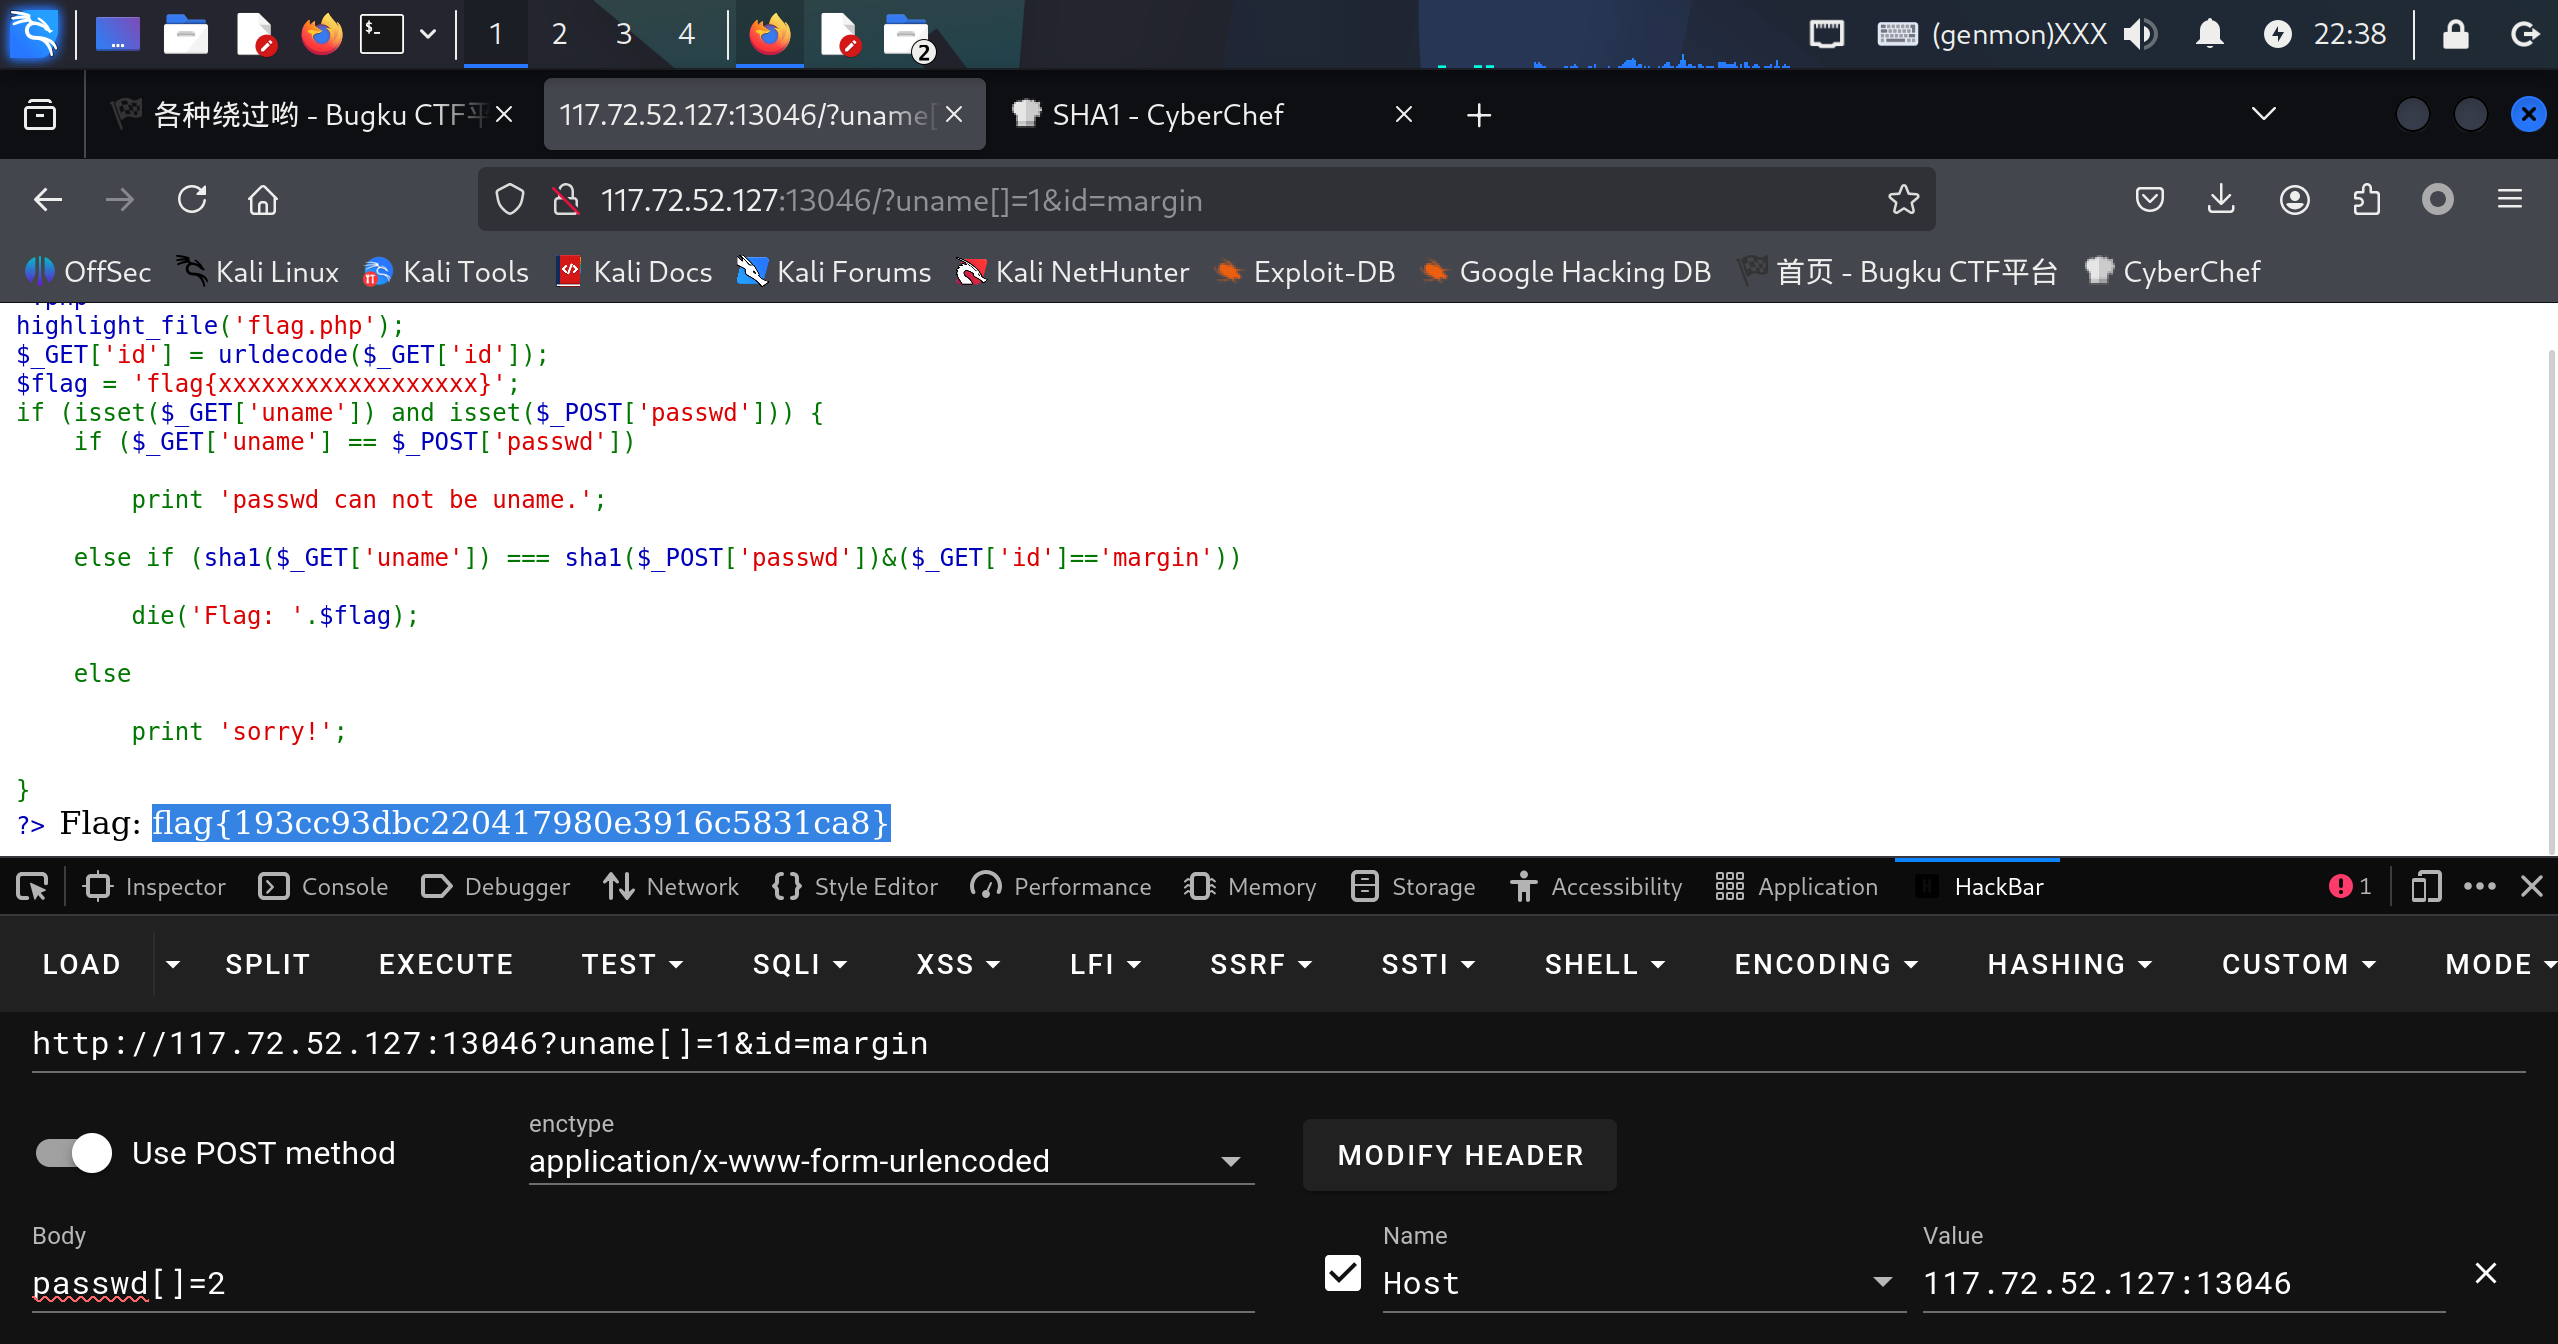Viewport: 2558px width, 1344px height.
Task: Open the extensions puzzle icon
Action: (x=2366, y=200)
